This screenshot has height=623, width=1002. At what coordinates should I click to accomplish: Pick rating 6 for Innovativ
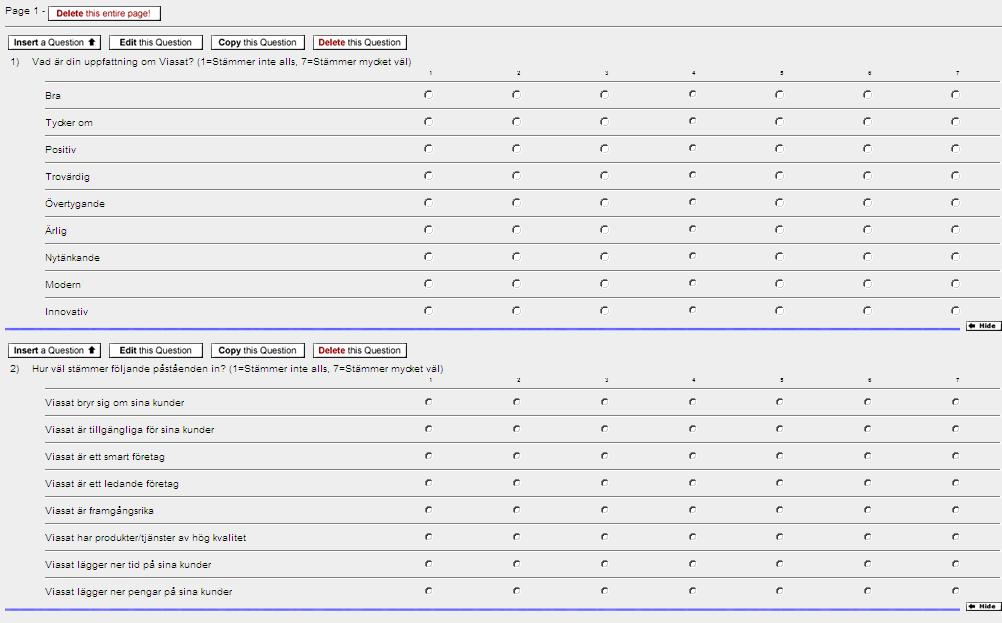867,311
